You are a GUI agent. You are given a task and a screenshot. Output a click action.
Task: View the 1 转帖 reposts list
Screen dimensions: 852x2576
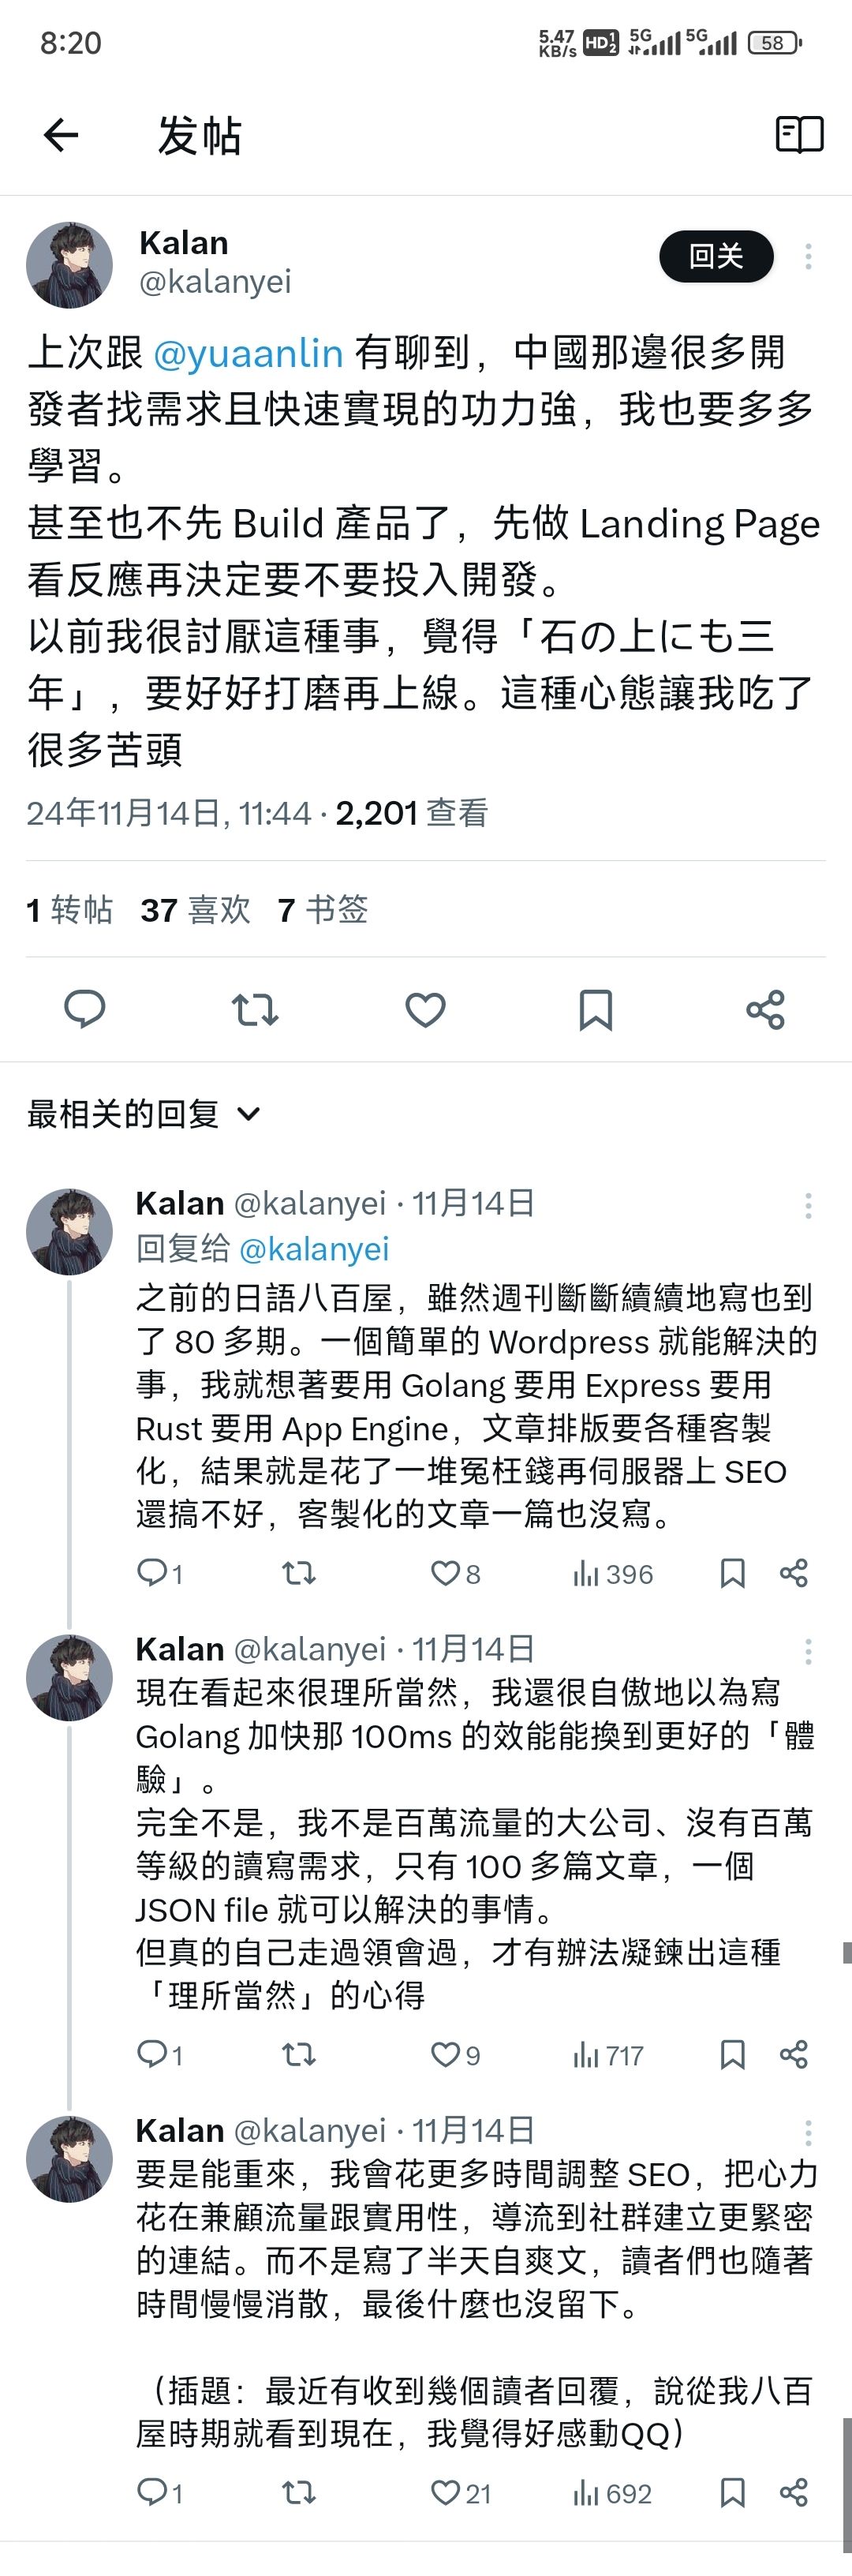69,910
